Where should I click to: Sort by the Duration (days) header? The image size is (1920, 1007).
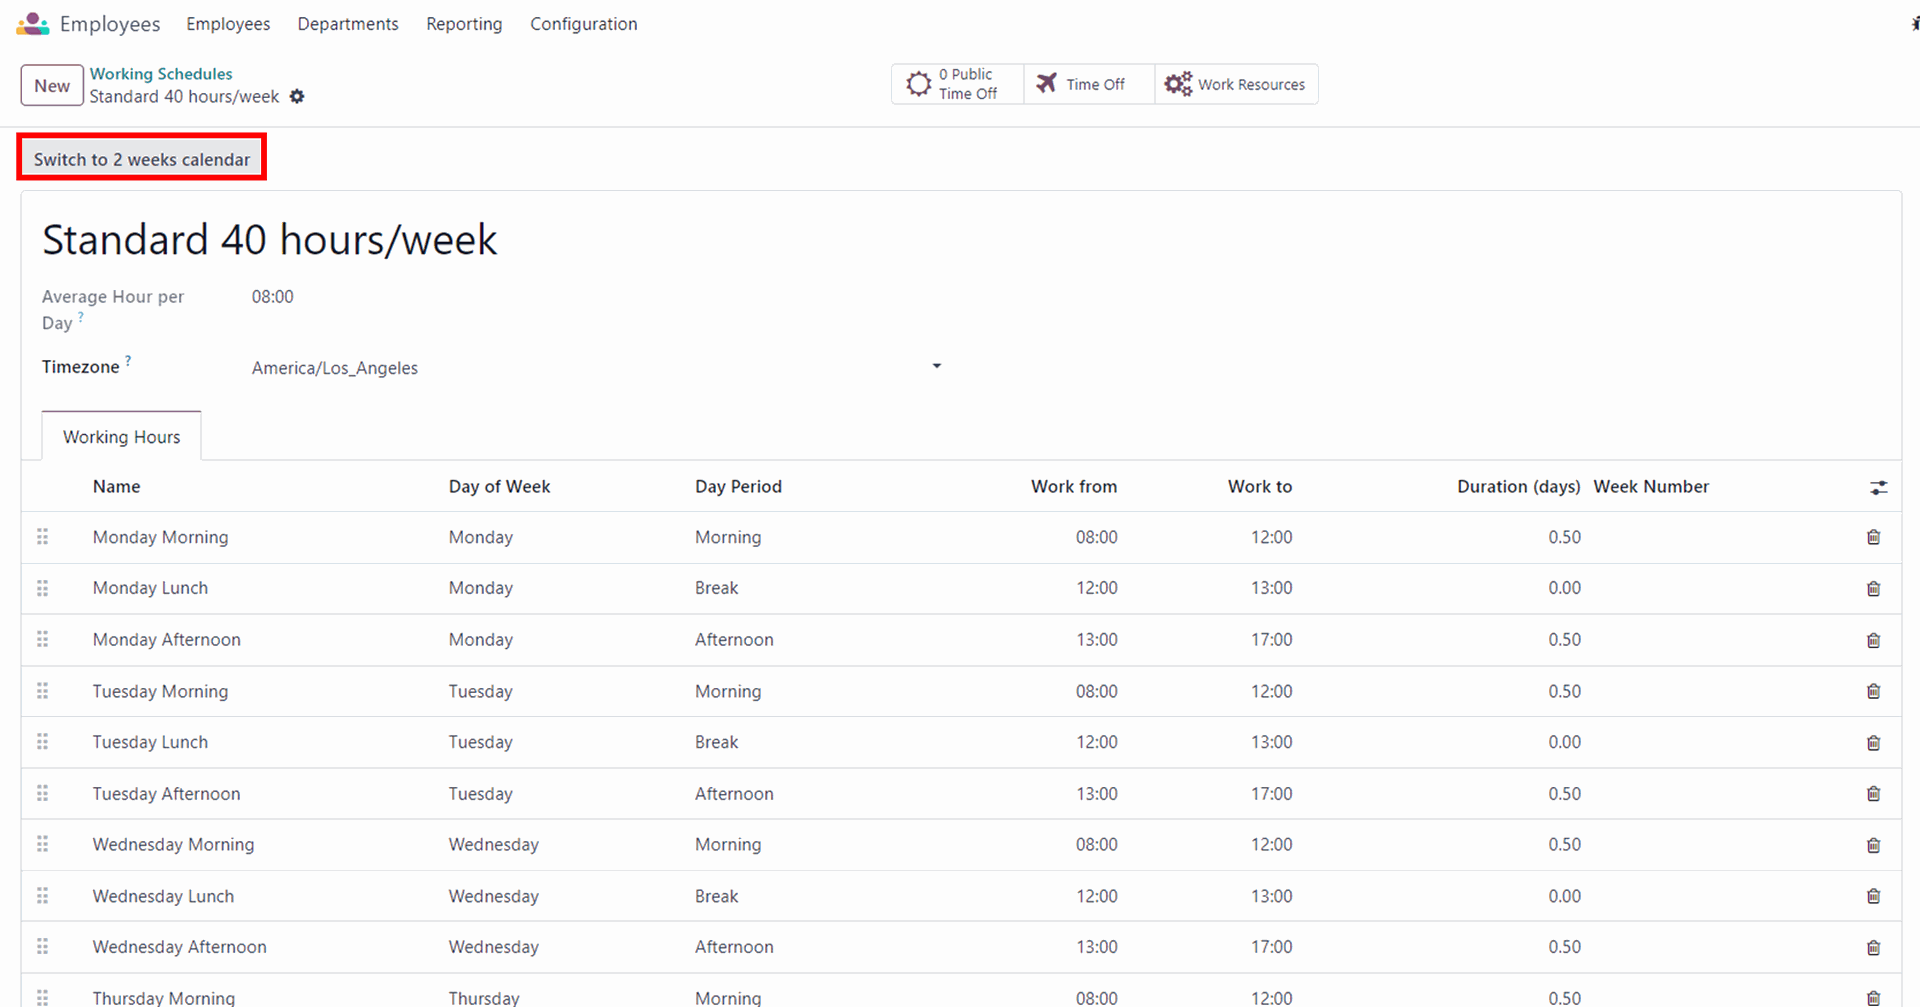pyautogui.click(x=1518, y=487)
